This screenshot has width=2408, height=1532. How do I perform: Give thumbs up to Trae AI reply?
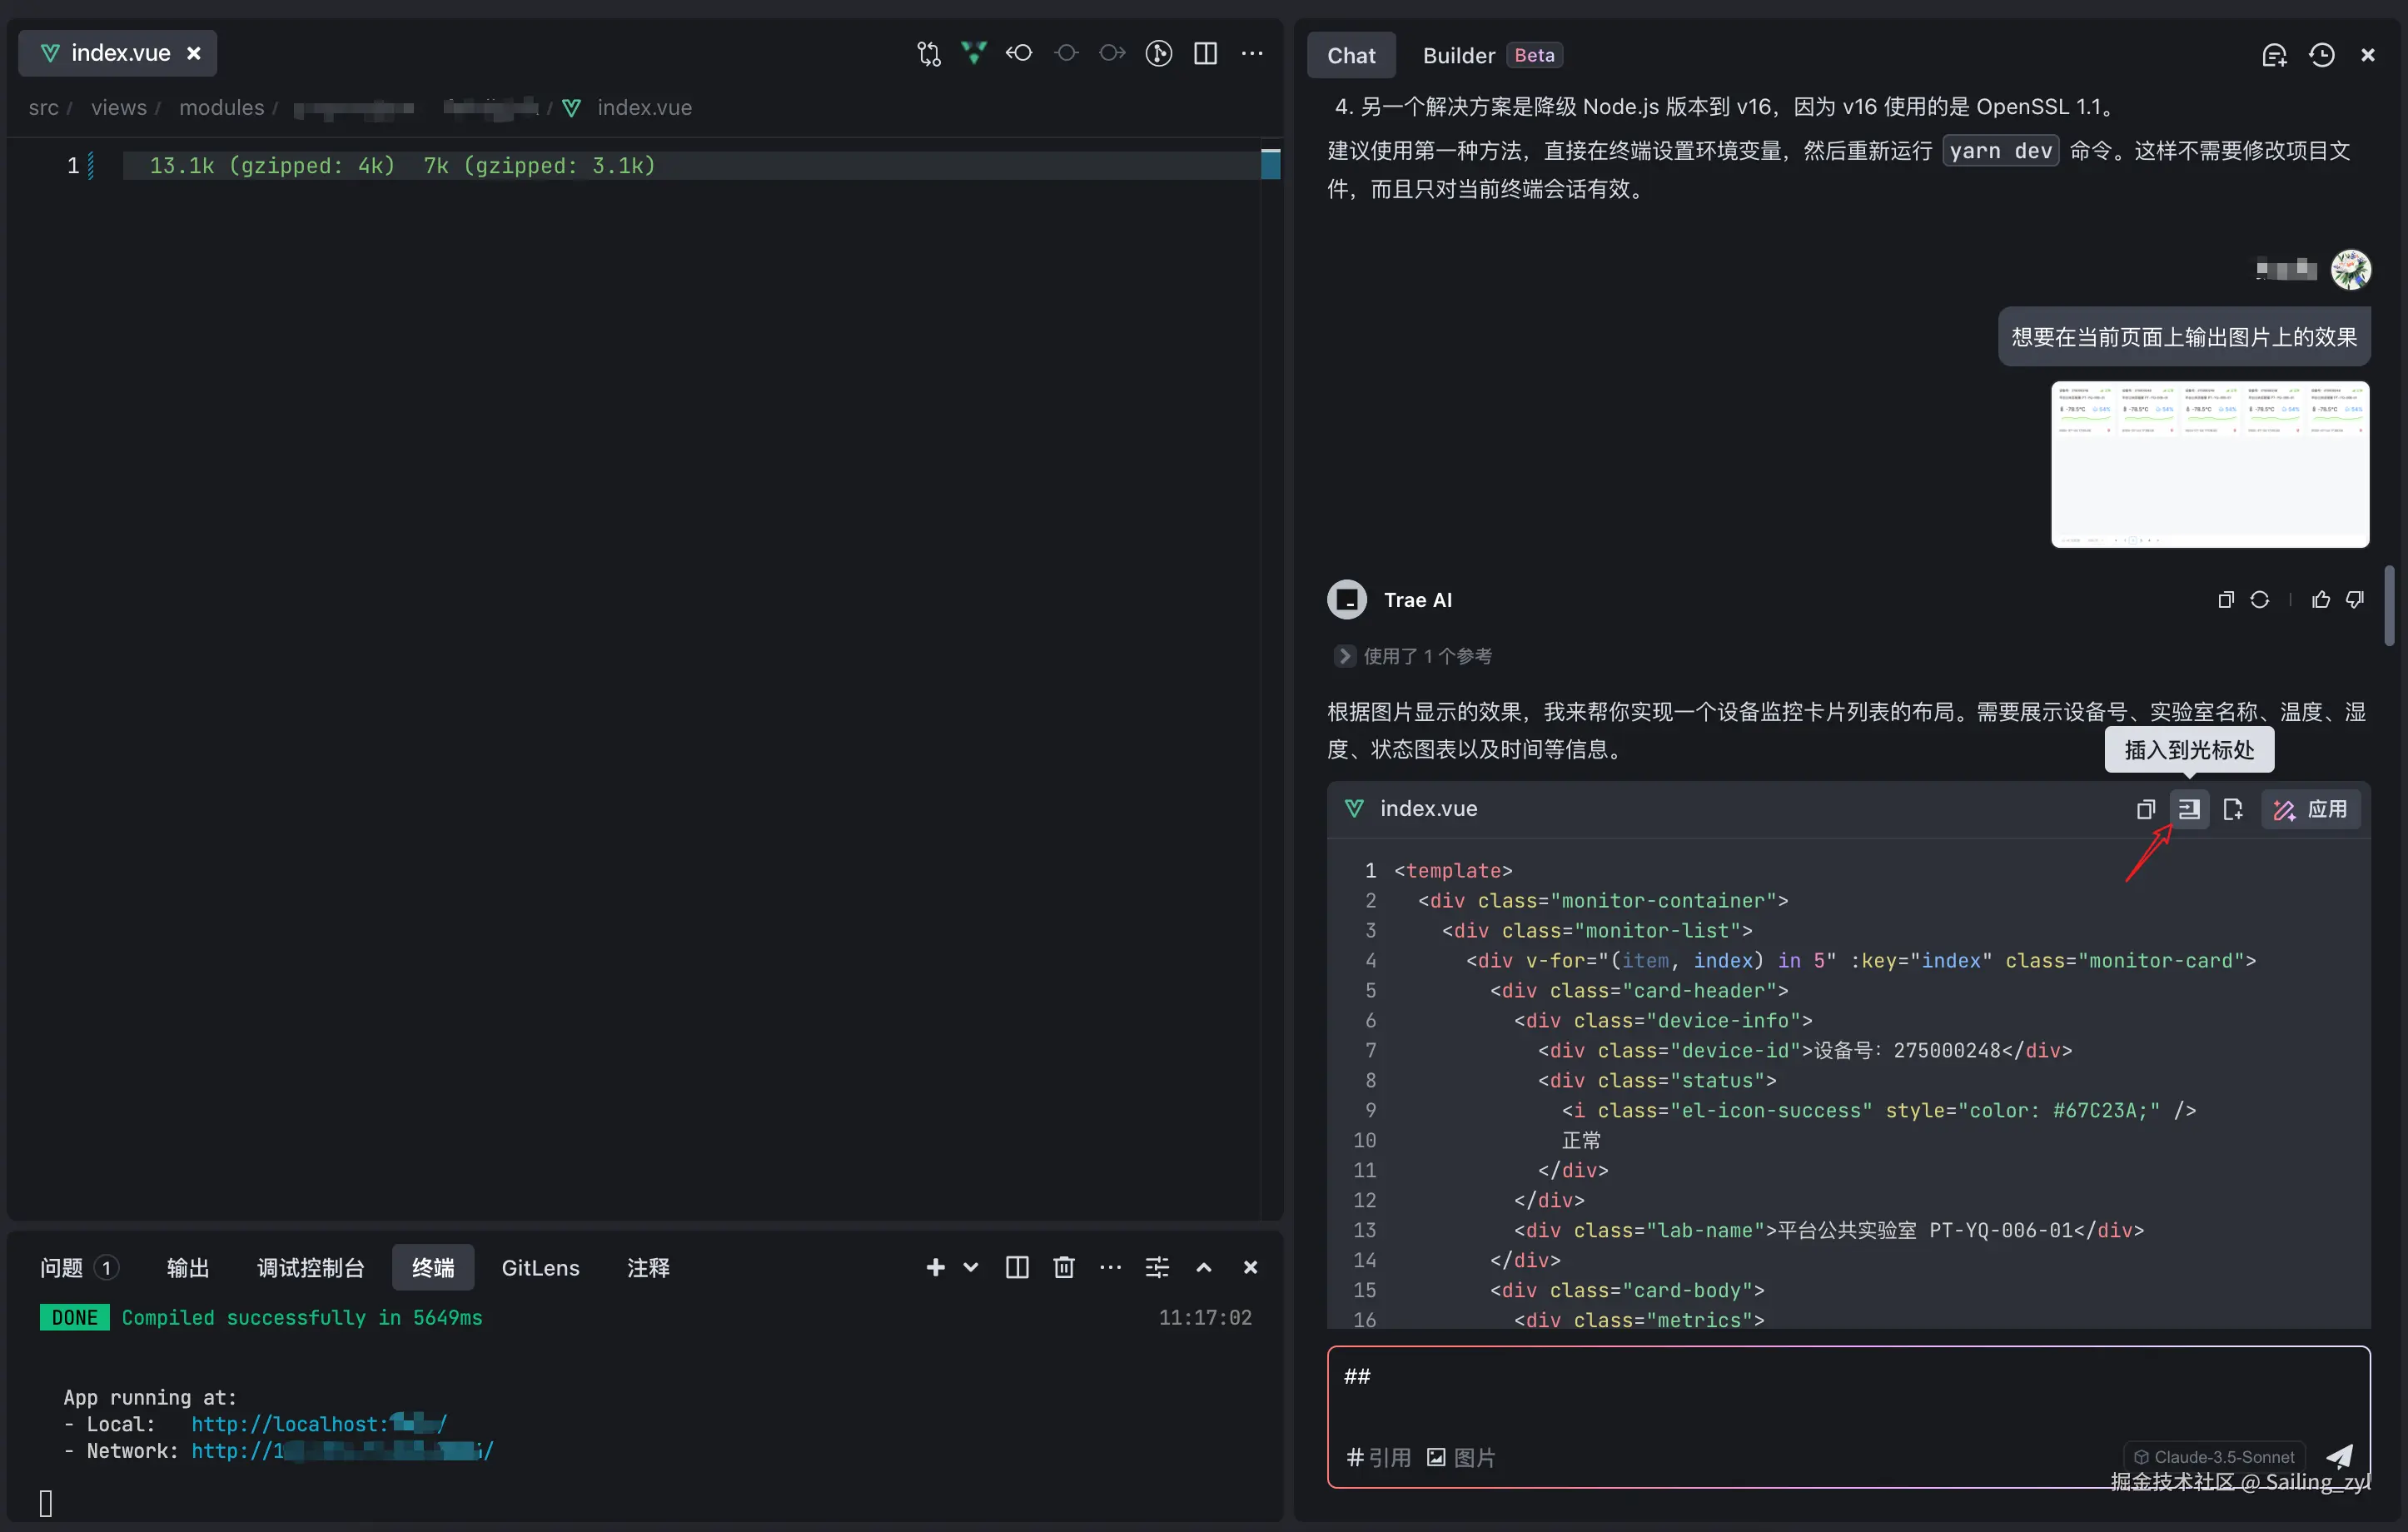(2320, 600)
